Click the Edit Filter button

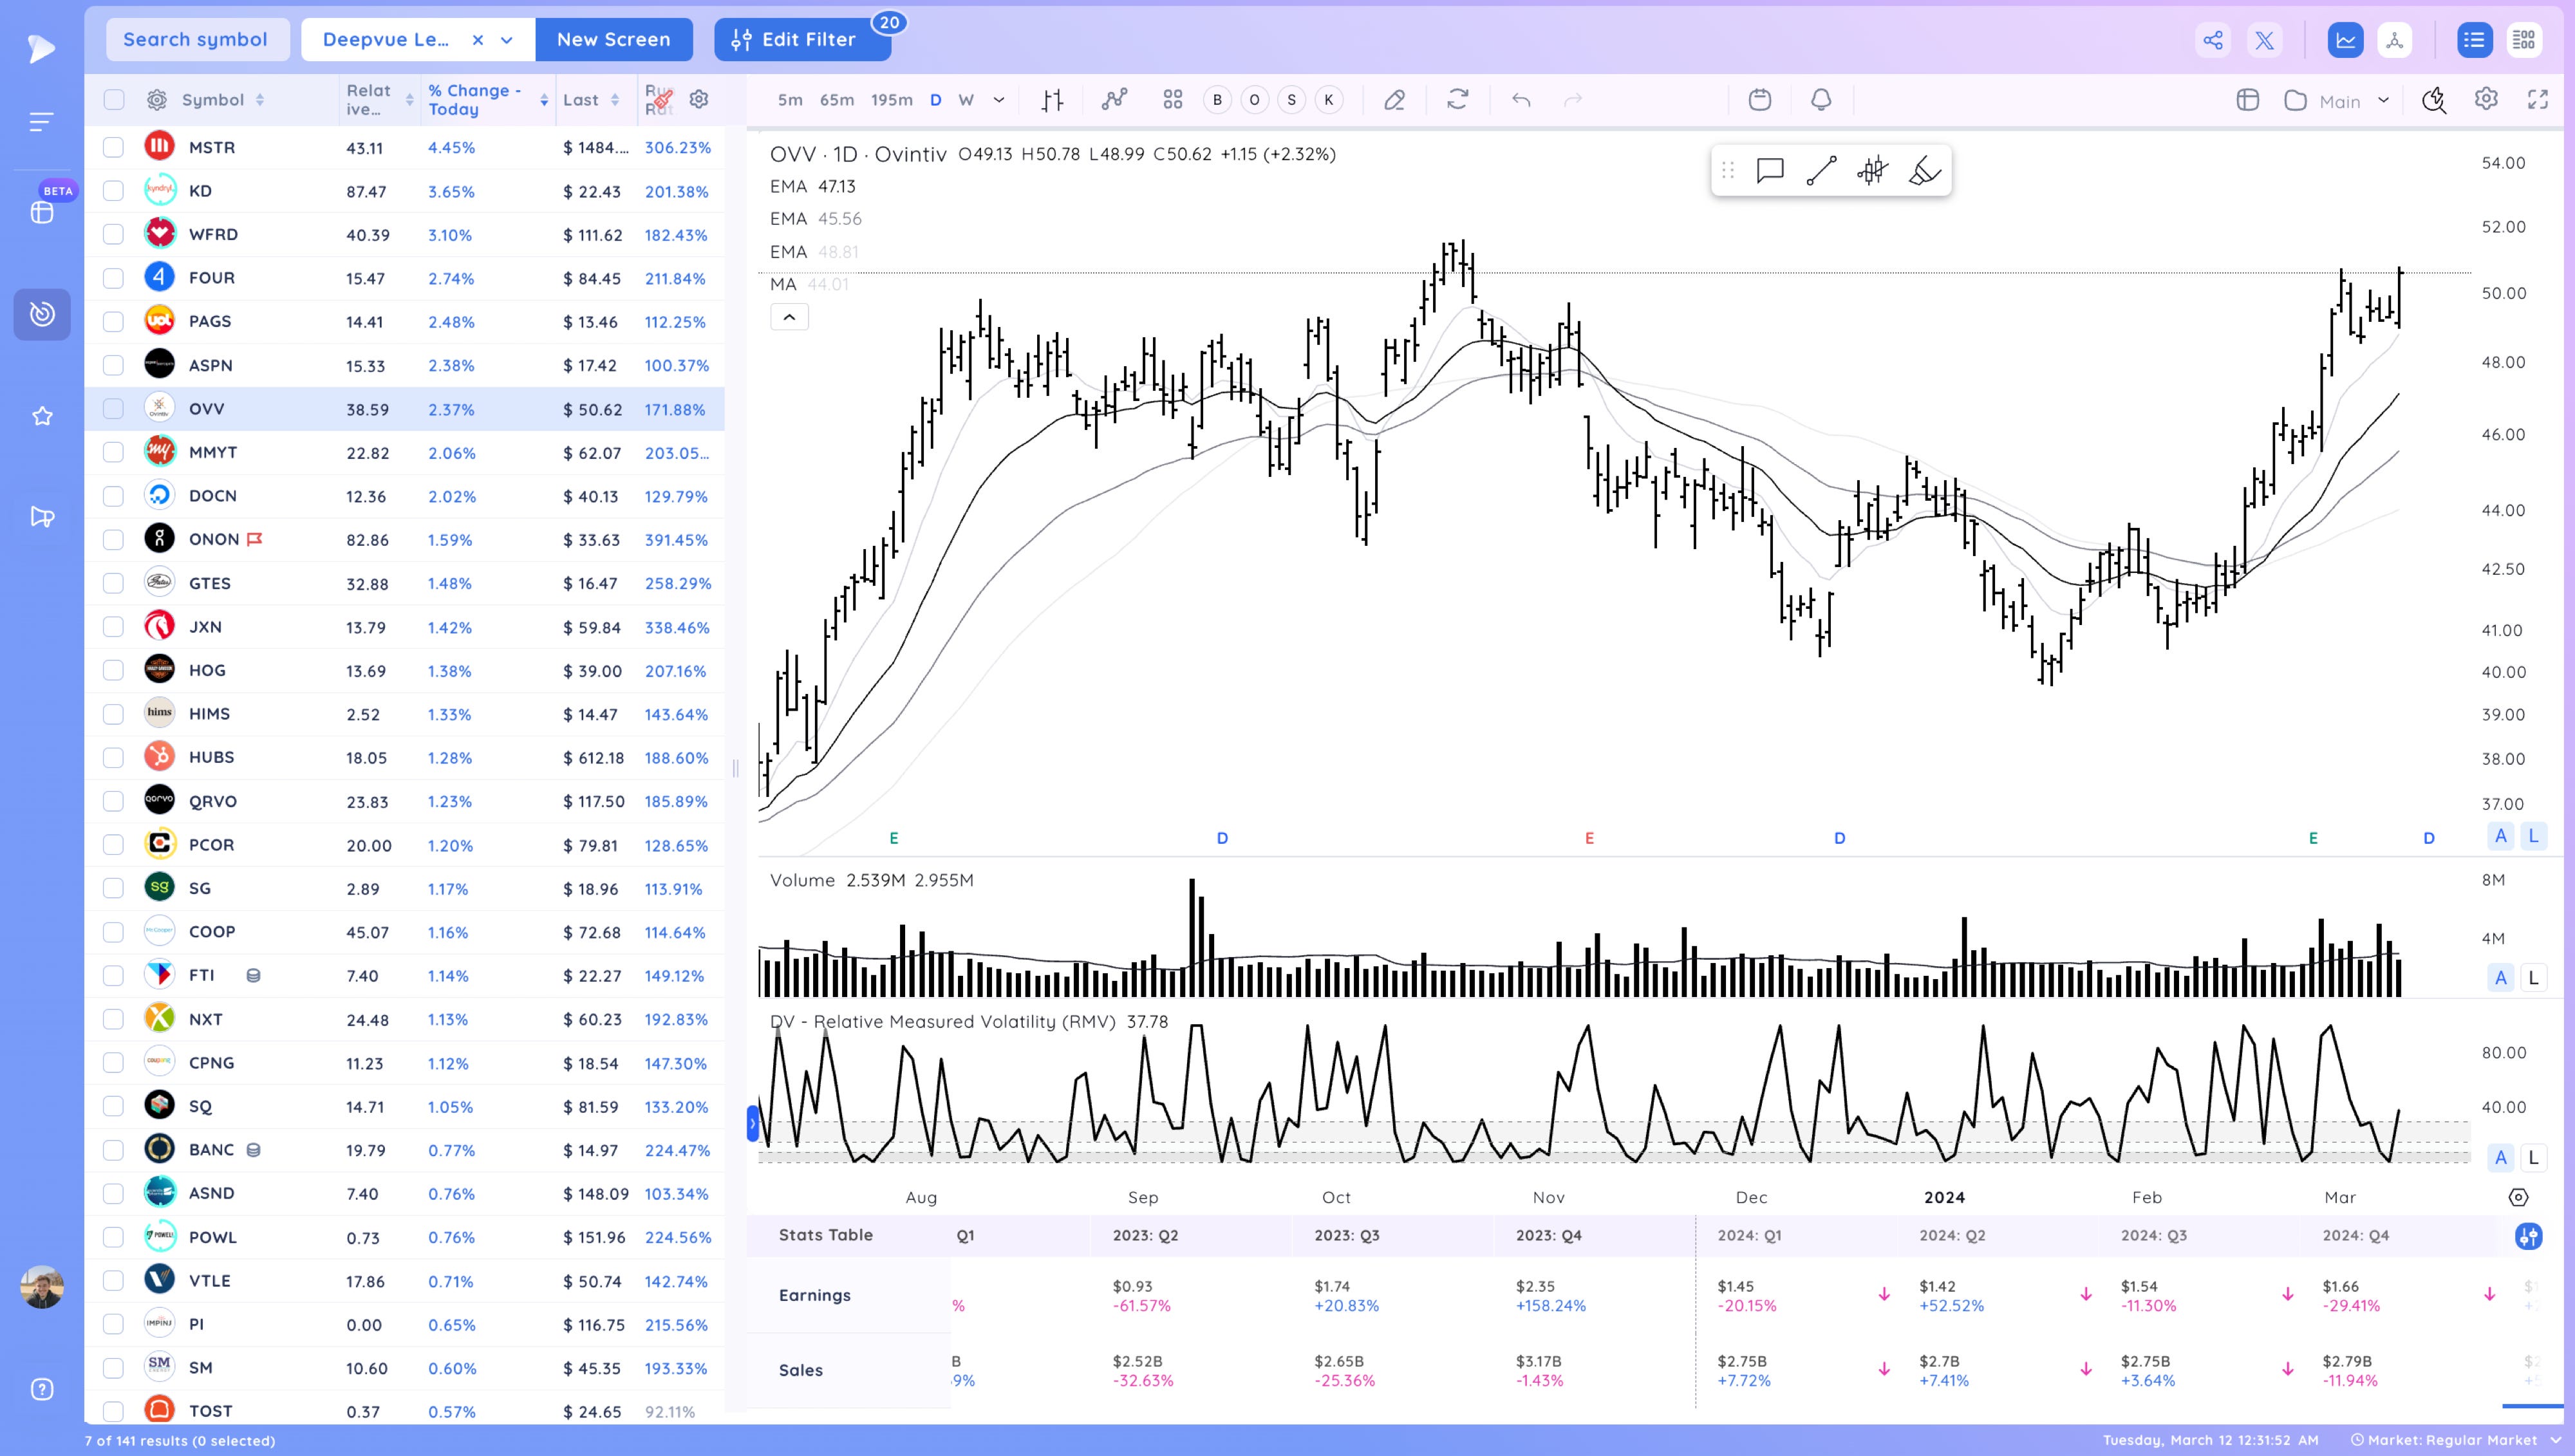(x=802, y=40)
